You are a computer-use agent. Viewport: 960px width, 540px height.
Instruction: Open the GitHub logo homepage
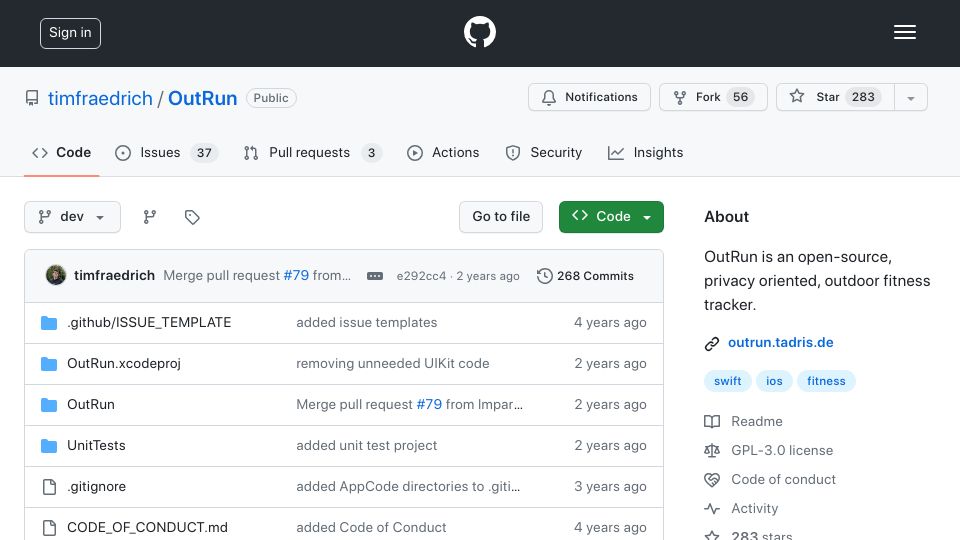click(x=479, y=32)
